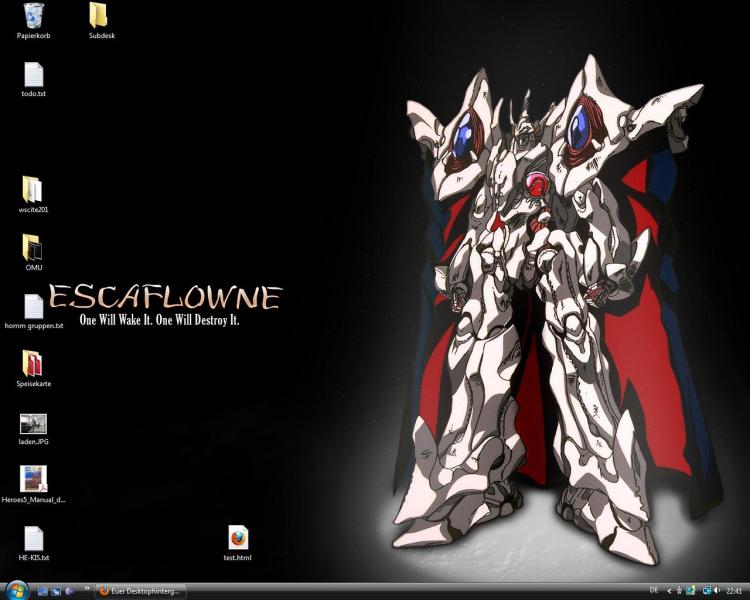The height and width of the screenshot is (600, 750).
Task: Show hidden system tray icons arrow
Action: [669, 591]
